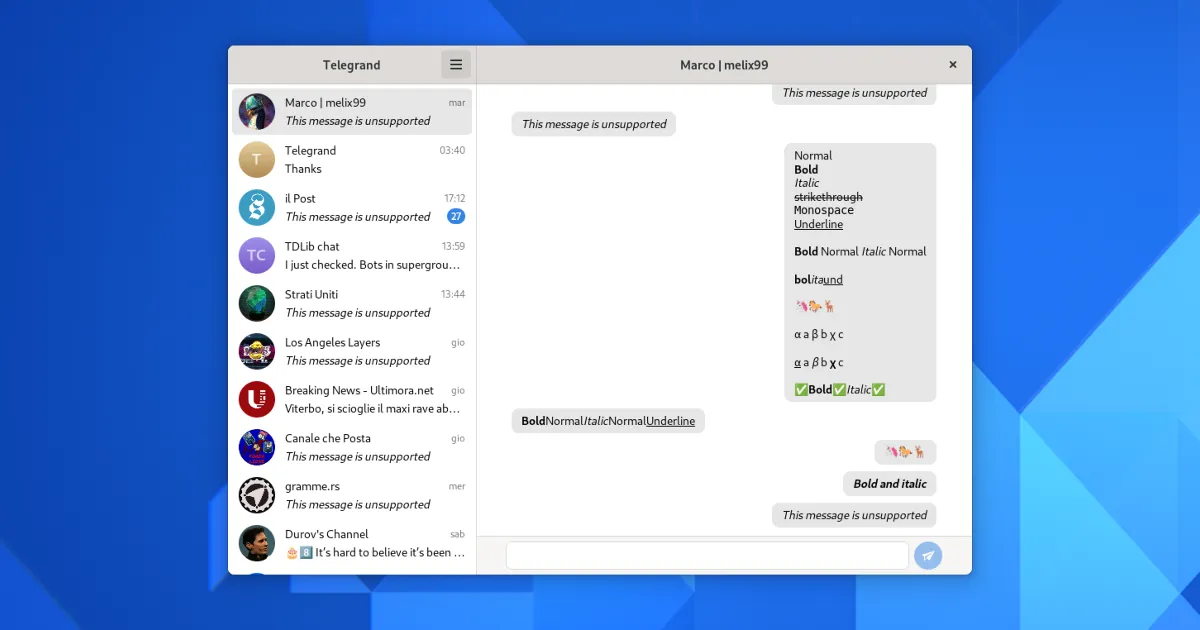The height and width of the screenshot is (630, 1200).
Task: Close the Telegrand window
Action: 952,65
